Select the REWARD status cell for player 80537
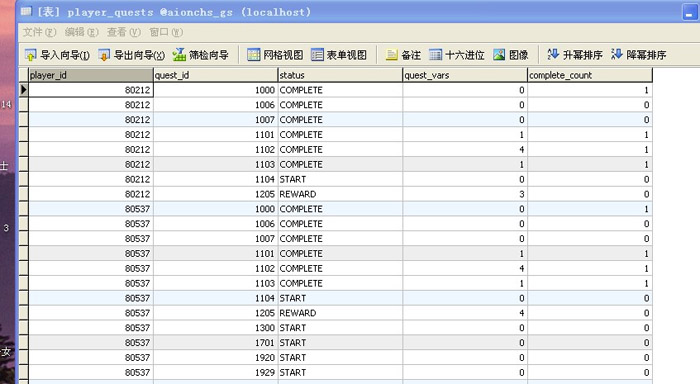Viewport: 700px width, 384px height. pyautogui.click(x=340, y=313)
